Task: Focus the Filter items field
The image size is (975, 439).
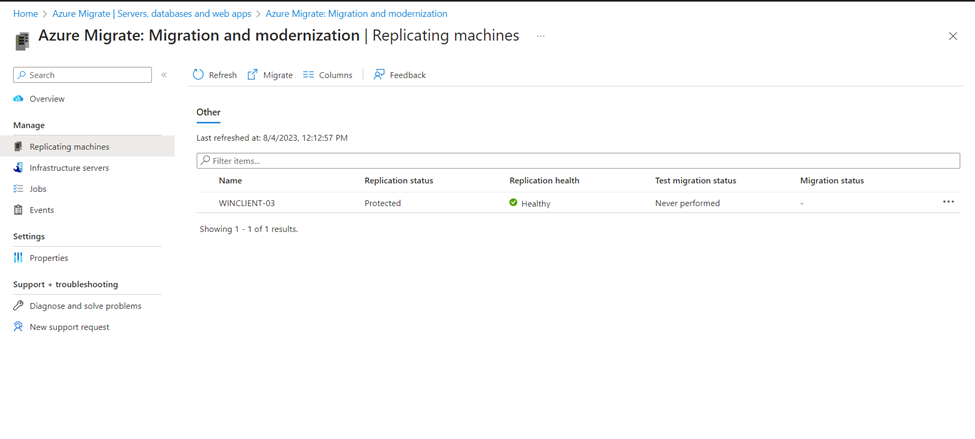Action: pos(578,160)
